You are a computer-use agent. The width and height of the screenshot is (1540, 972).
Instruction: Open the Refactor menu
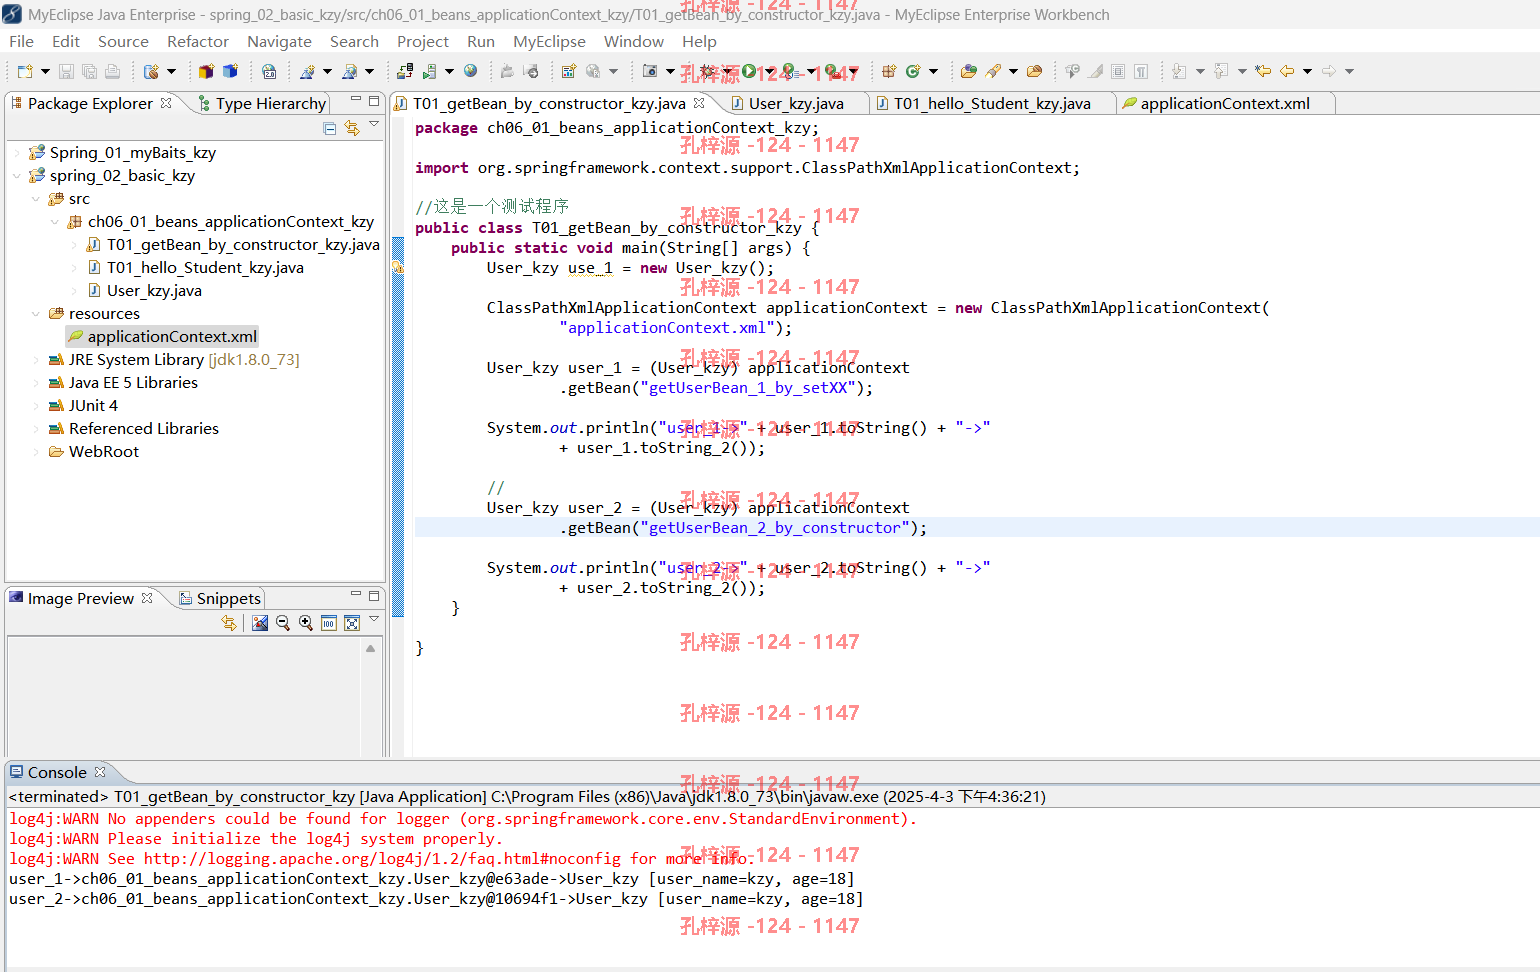pyautogui.click(x=198, y=41)
